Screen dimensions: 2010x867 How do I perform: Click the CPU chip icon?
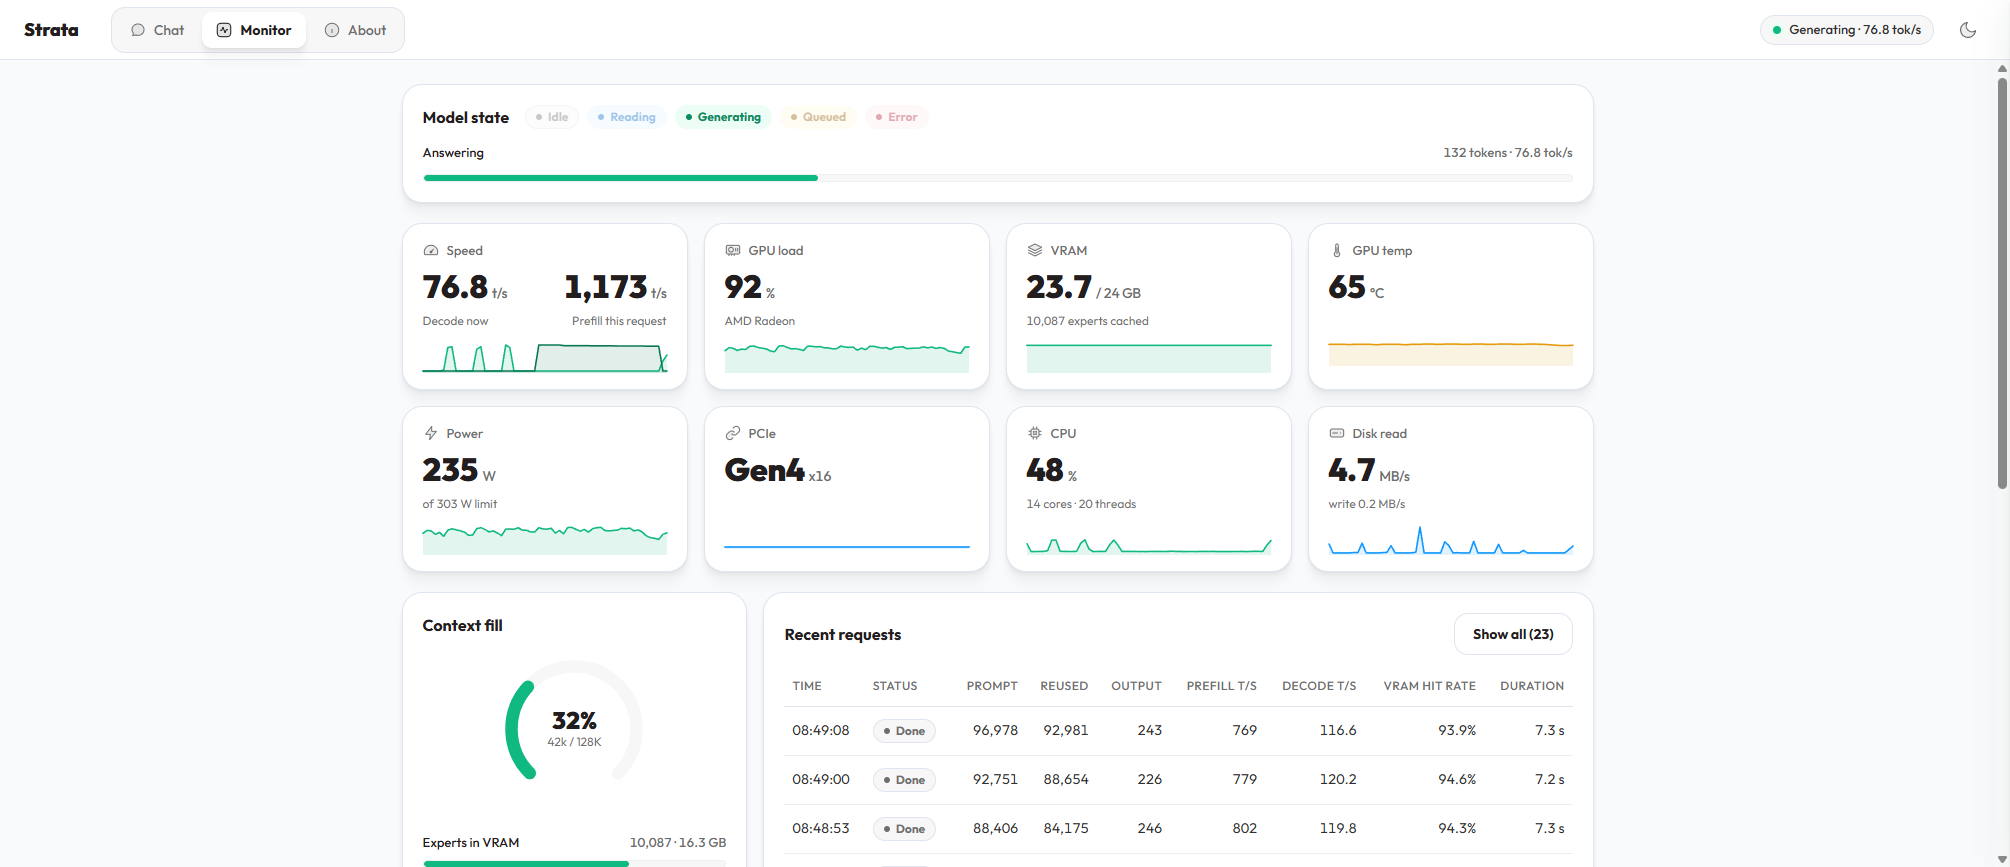pyautogui.click(x=1035, y=434)
